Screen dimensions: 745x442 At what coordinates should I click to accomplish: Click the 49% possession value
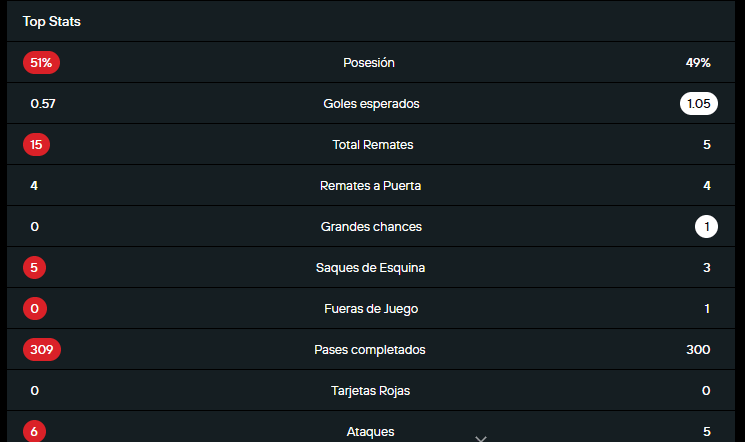pos(697,62)
